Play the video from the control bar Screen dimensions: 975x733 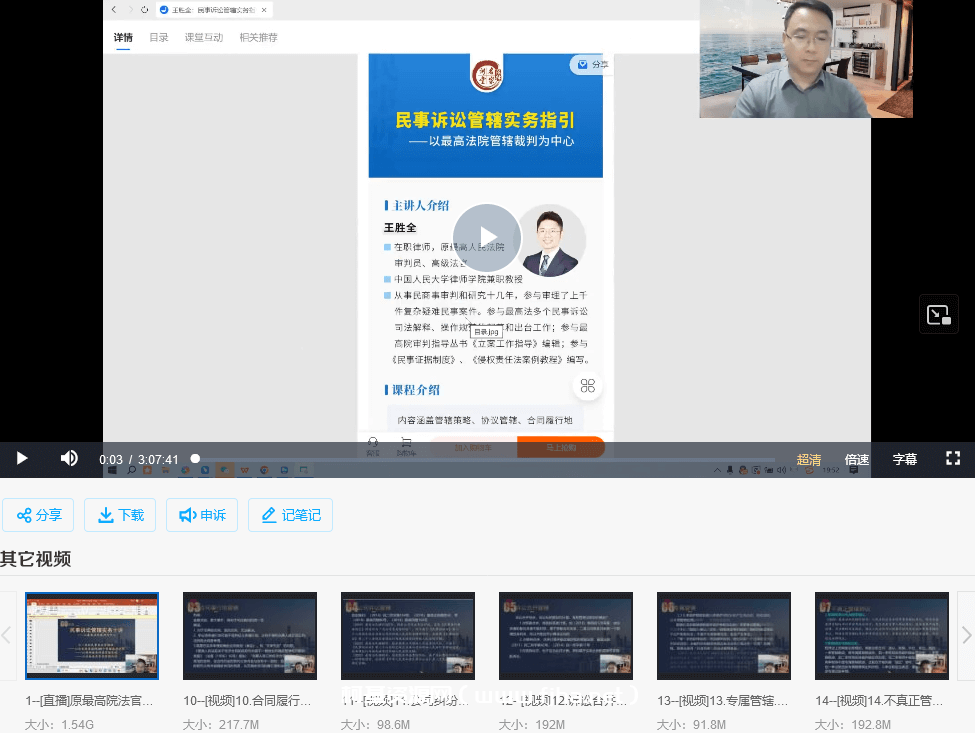tap(22, 459)
